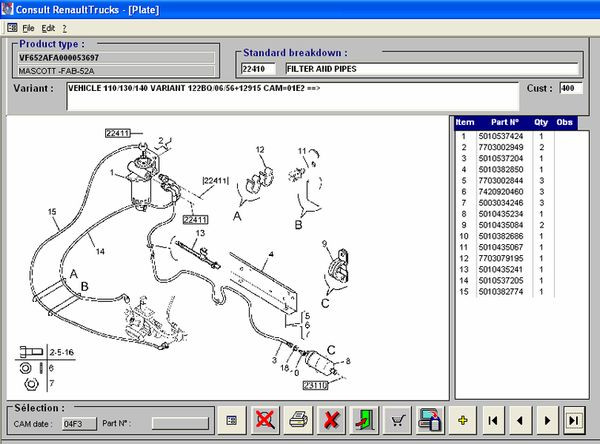Click the printer icon
Image resolution: width=600 pixels, height=444 pixels.
(x=297, y=420)
